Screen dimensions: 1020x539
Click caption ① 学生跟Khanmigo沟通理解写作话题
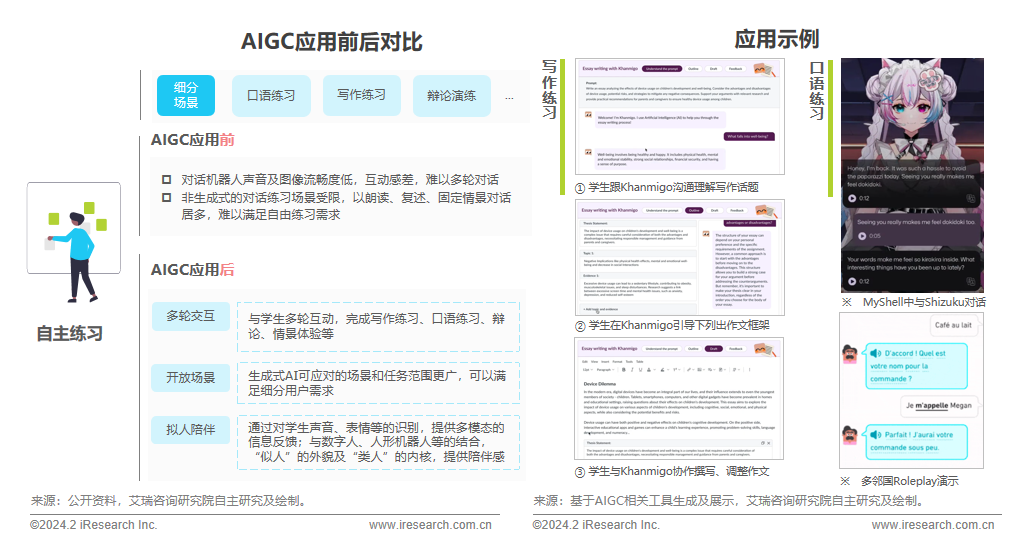point(667,187)
